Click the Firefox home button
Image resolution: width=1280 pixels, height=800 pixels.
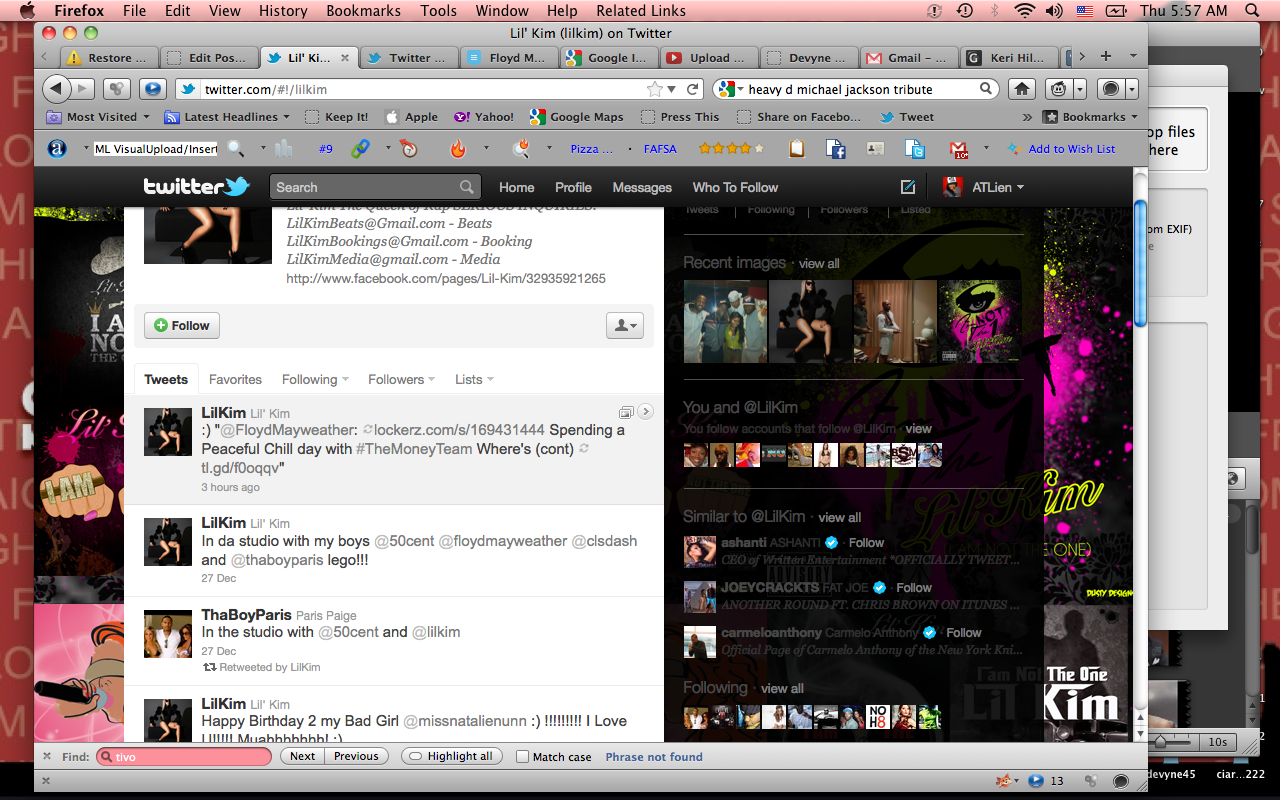click(1021, 89)
